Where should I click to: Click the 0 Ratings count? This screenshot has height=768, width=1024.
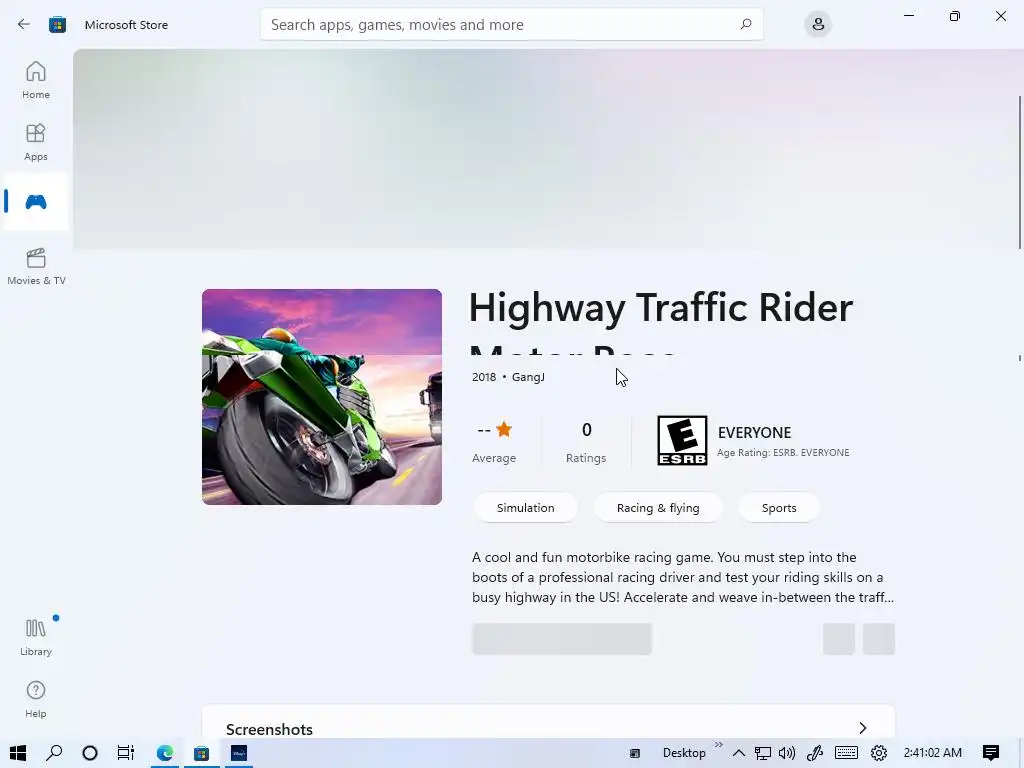586,441
